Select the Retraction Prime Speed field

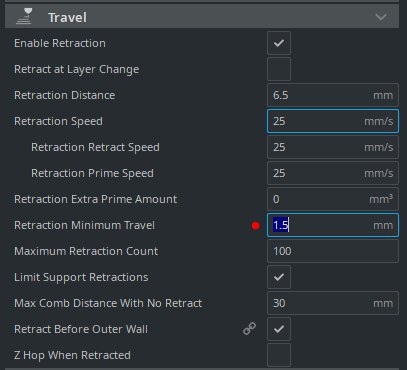(x=333, y=173)
